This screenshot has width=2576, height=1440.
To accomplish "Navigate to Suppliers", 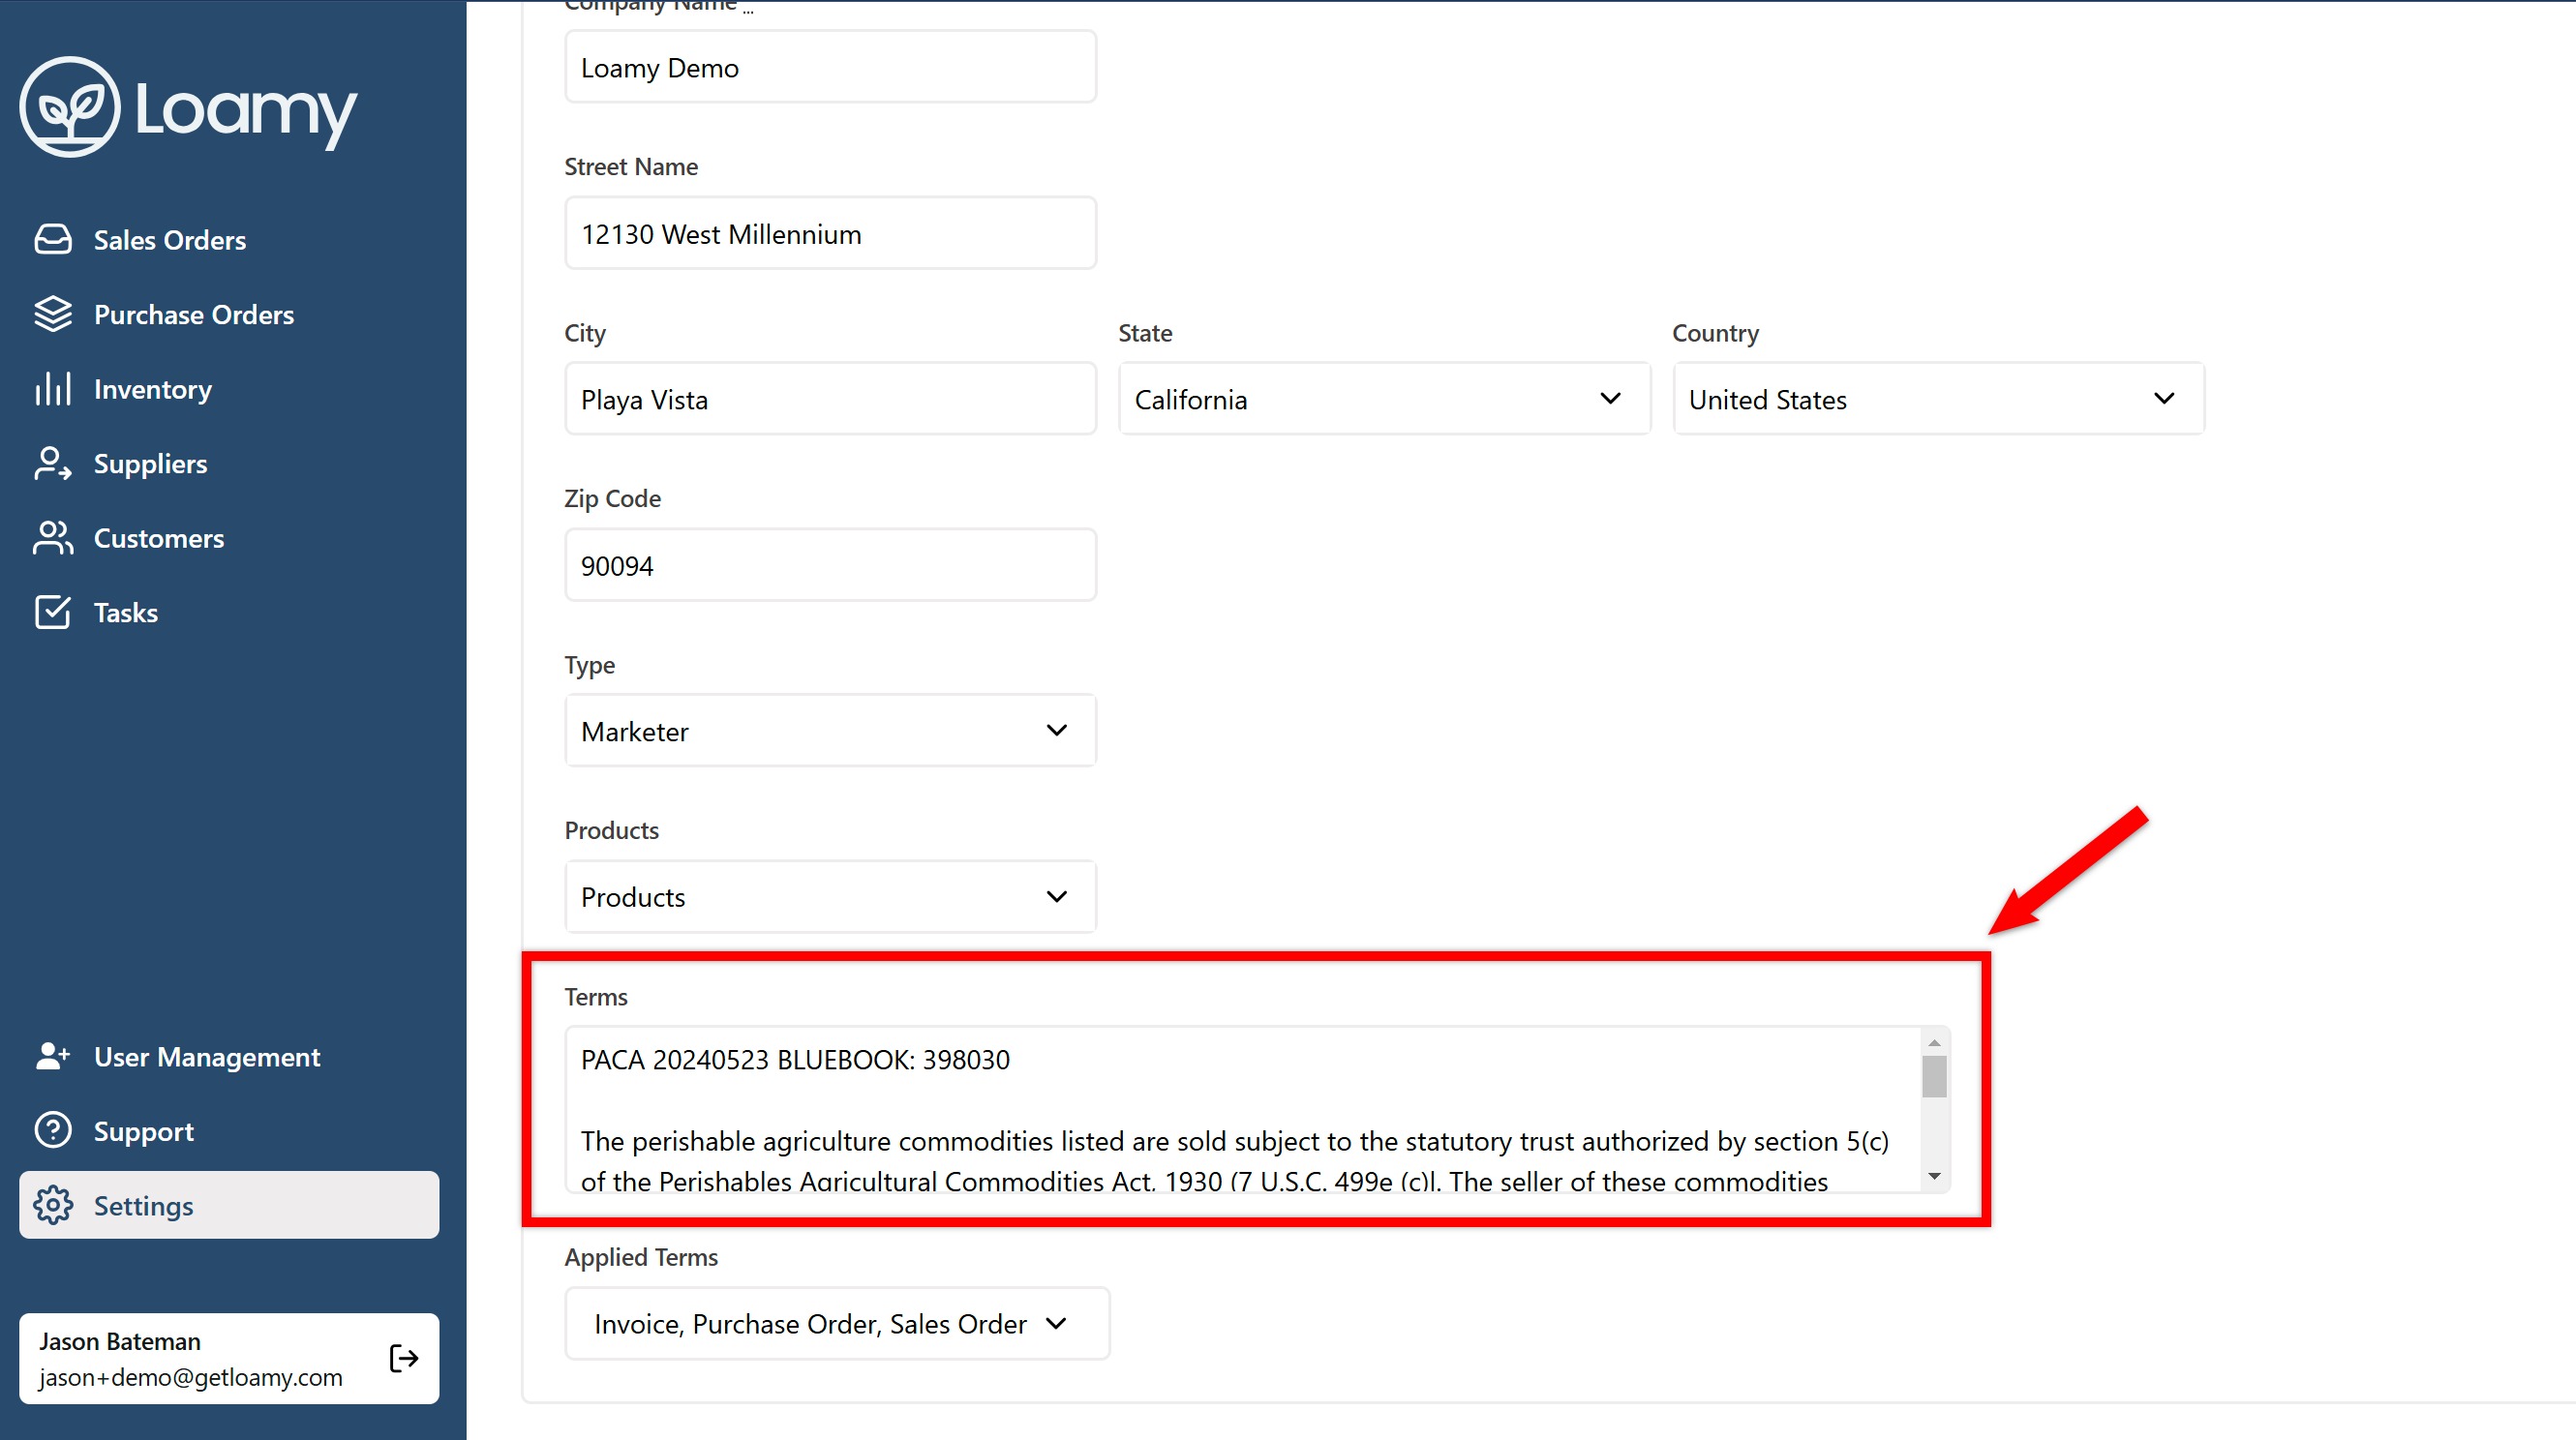I will (229, 463).
